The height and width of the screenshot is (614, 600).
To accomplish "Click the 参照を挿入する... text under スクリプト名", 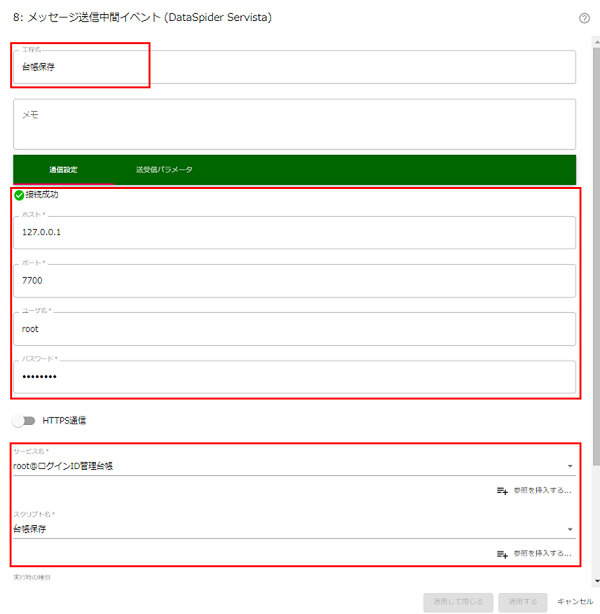I will pyautogui.click(x=542, y=553).
